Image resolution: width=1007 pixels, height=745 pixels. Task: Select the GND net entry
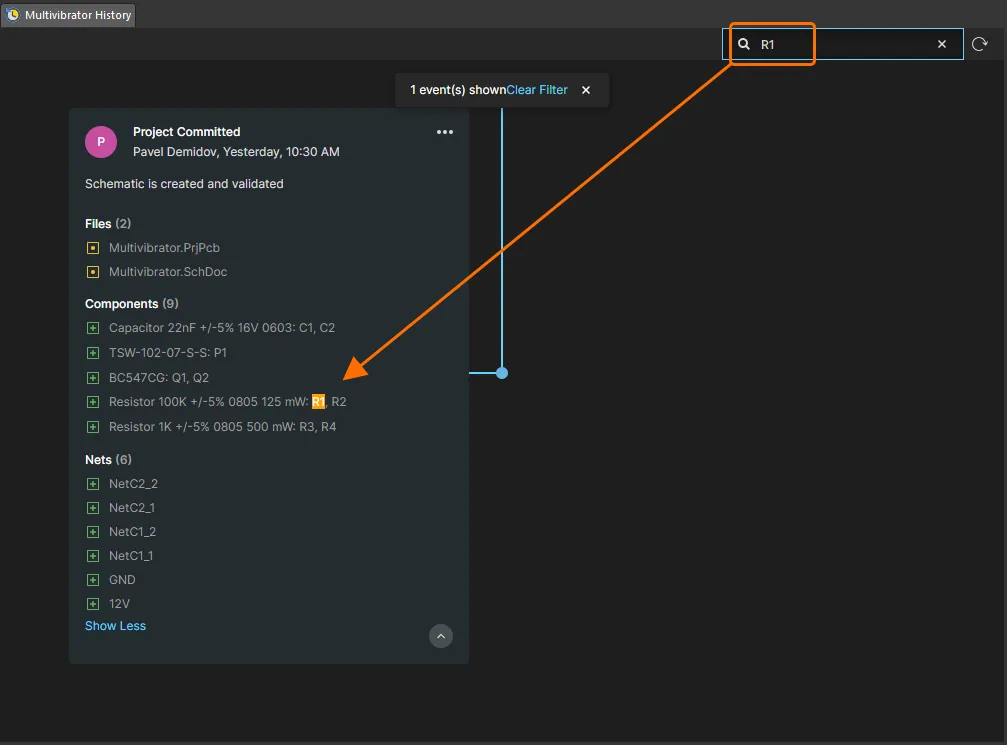tap(122, 579)
